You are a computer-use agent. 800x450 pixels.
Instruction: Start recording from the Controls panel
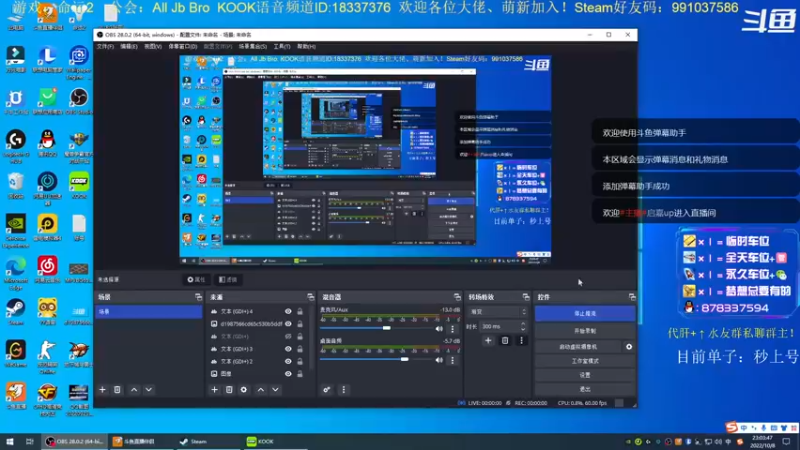tap(585, 331)
